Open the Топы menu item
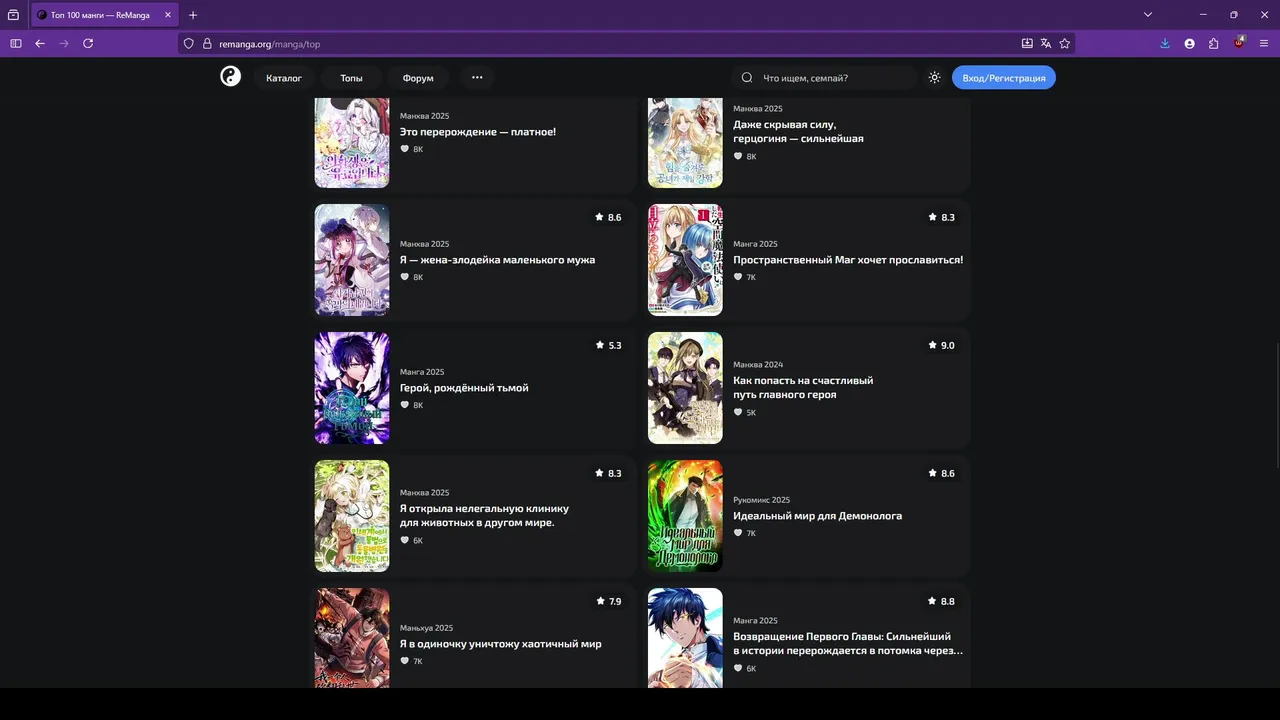The width and height of the screenshot is (1280, 720). pos(351,78)
